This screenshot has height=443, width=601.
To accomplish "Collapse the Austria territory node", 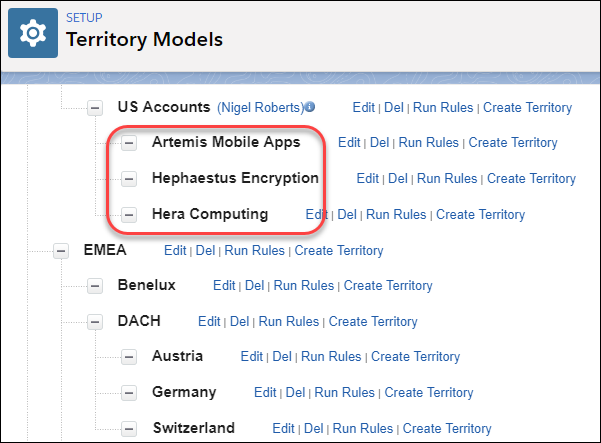I will tap(129, 357).
